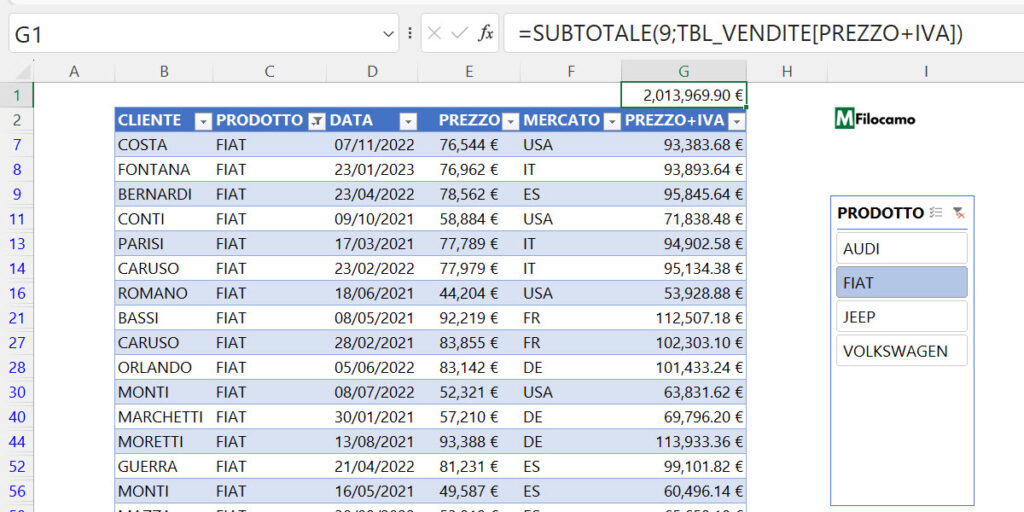Select row 44 header
The width and height of the screenshot is (1024, 512).
pyautogui.click(x=17, y=441)
